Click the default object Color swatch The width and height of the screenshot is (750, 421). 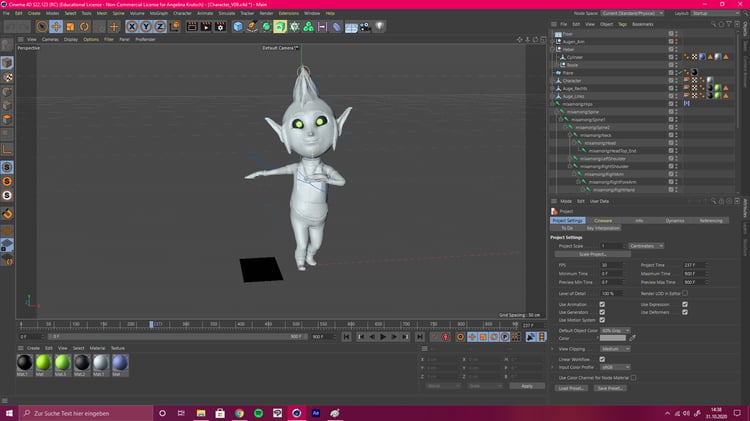coord(613,338)
